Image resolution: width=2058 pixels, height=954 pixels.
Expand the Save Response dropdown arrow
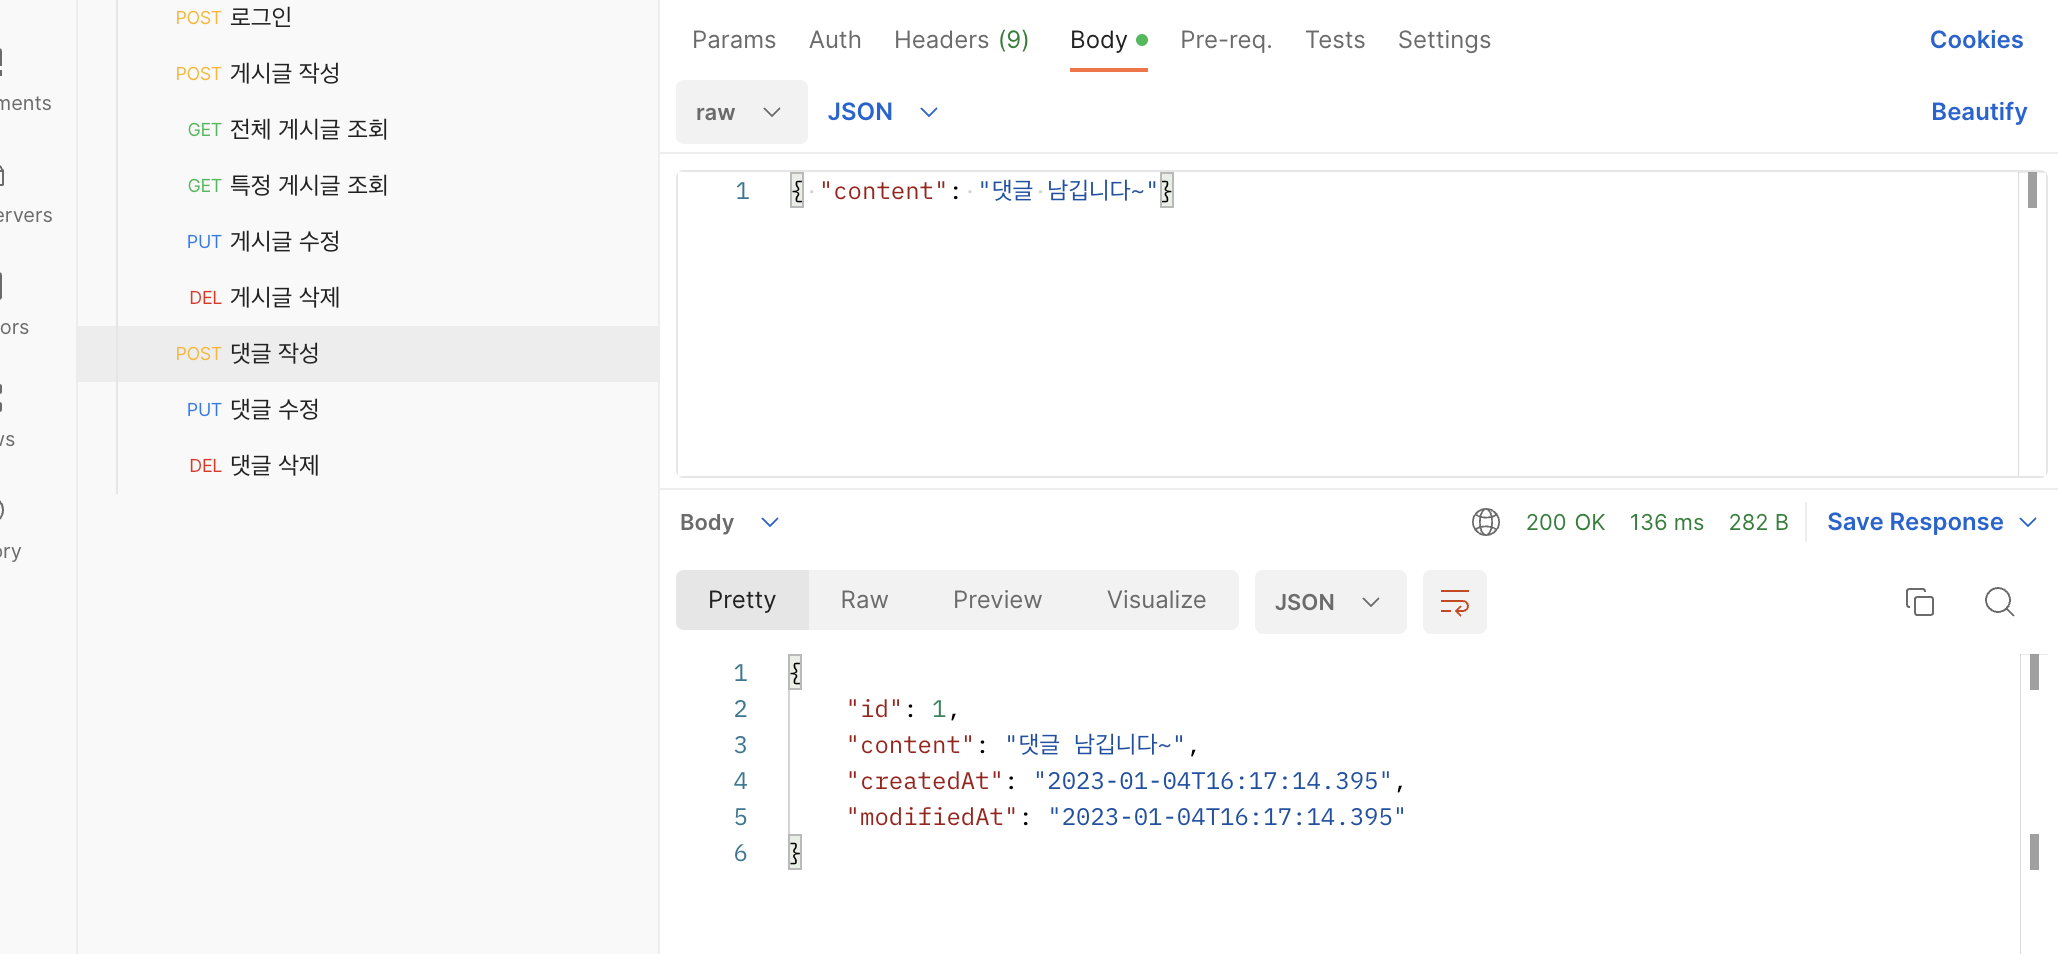click(x=2029, y=522)
